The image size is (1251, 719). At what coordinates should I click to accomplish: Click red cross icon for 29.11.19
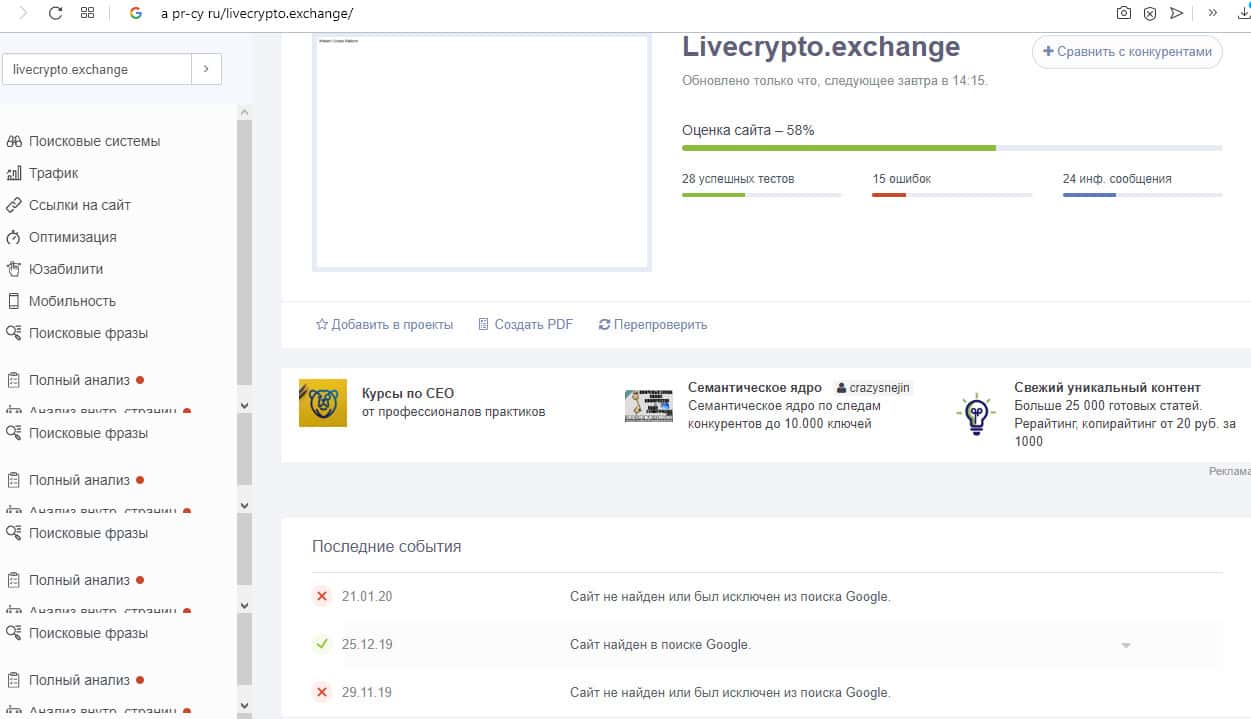pos(322,692)
